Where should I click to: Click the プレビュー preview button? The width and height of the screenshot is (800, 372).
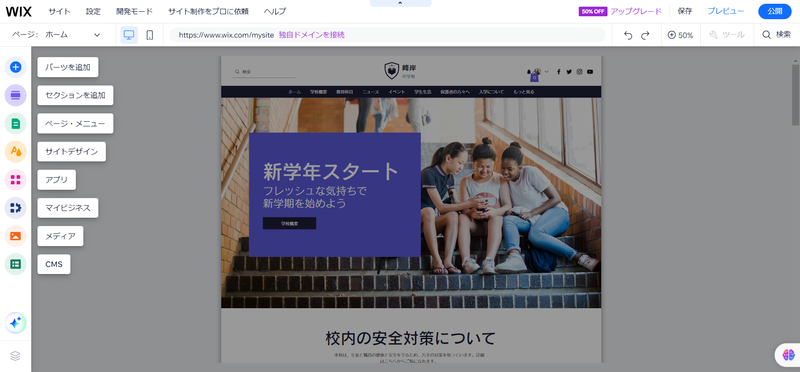click(x=726, y=11)
